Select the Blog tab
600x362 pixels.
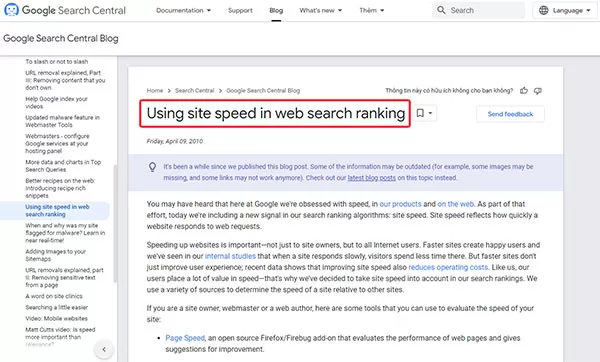tap(276, 10)
